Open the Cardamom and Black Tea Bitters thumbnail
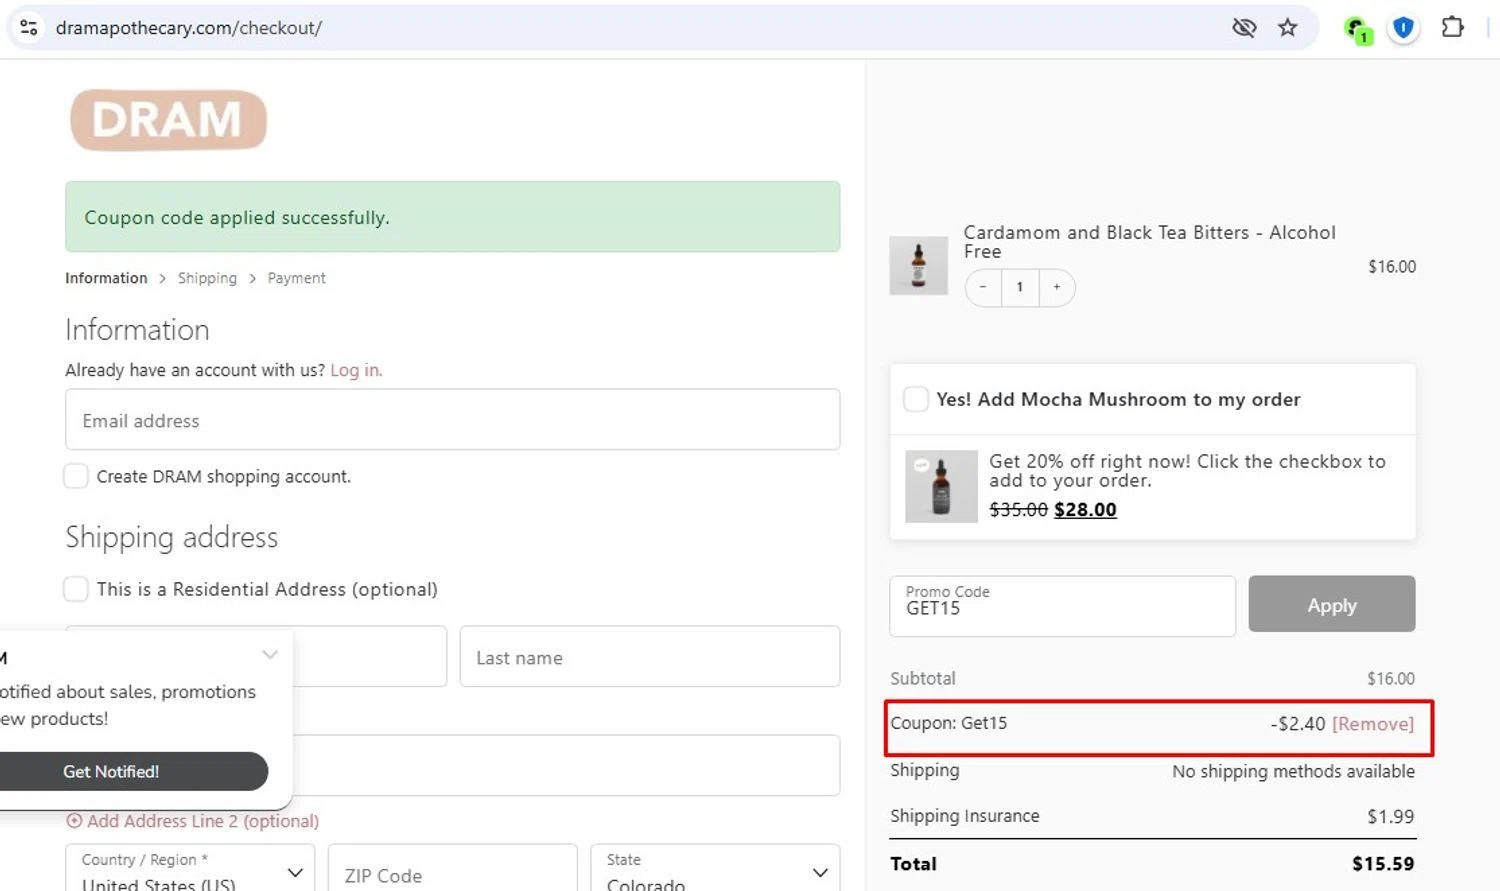Image resolution: width=1500 pixels, height=891 pixels. coord(918,266)
